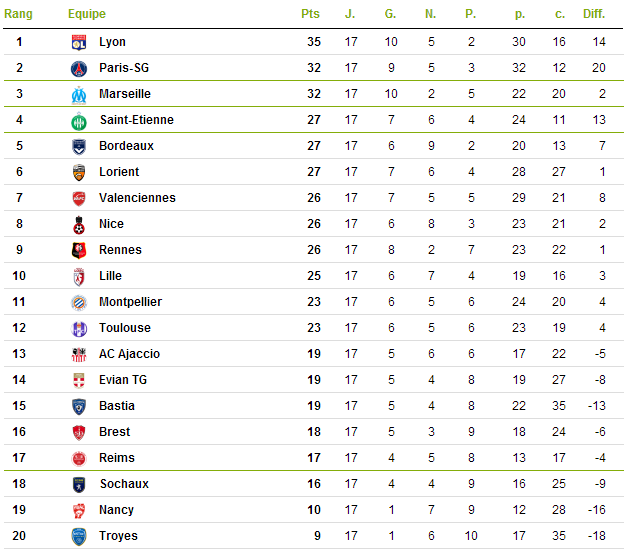Click the Paris-SG club logo

point(79,68)
